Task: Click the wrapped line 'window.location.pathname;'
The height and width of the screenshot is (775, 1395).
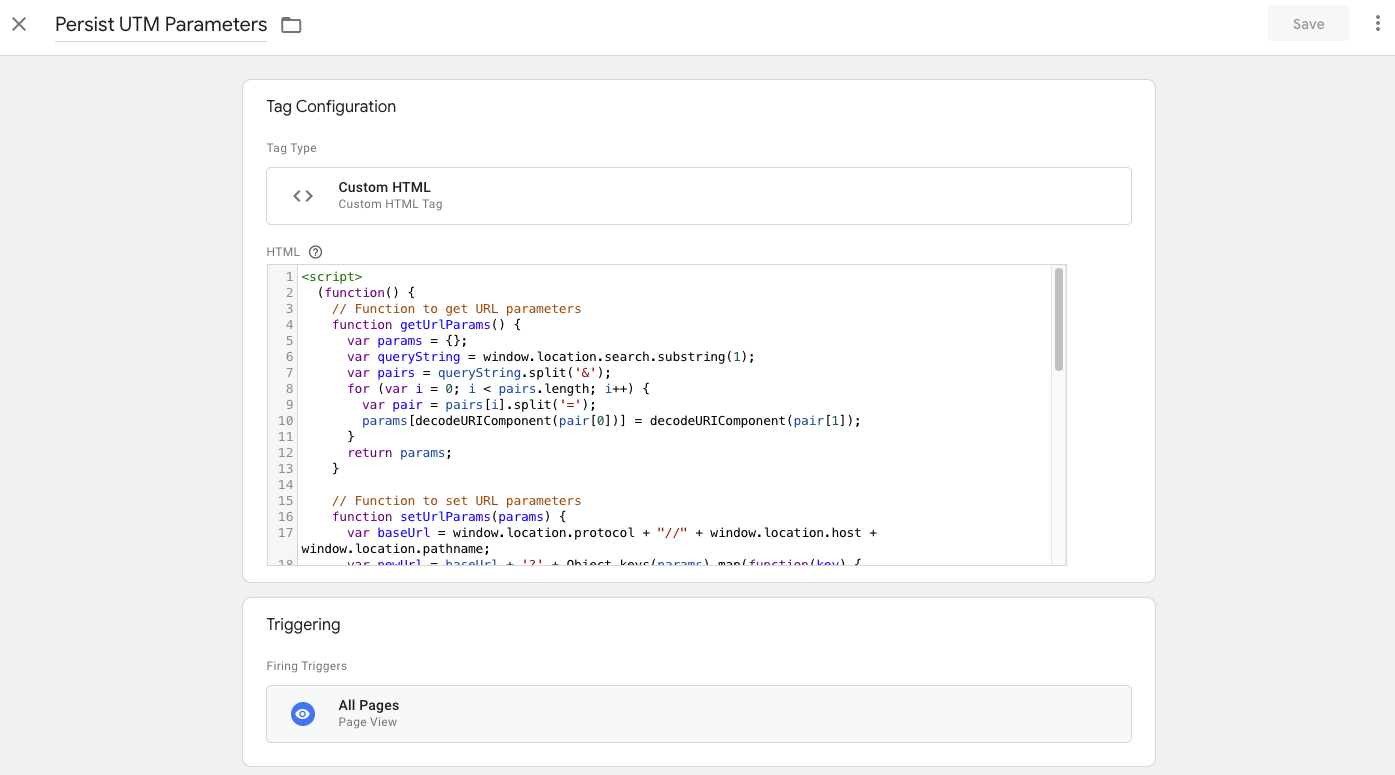Action: tap(395, 549)
